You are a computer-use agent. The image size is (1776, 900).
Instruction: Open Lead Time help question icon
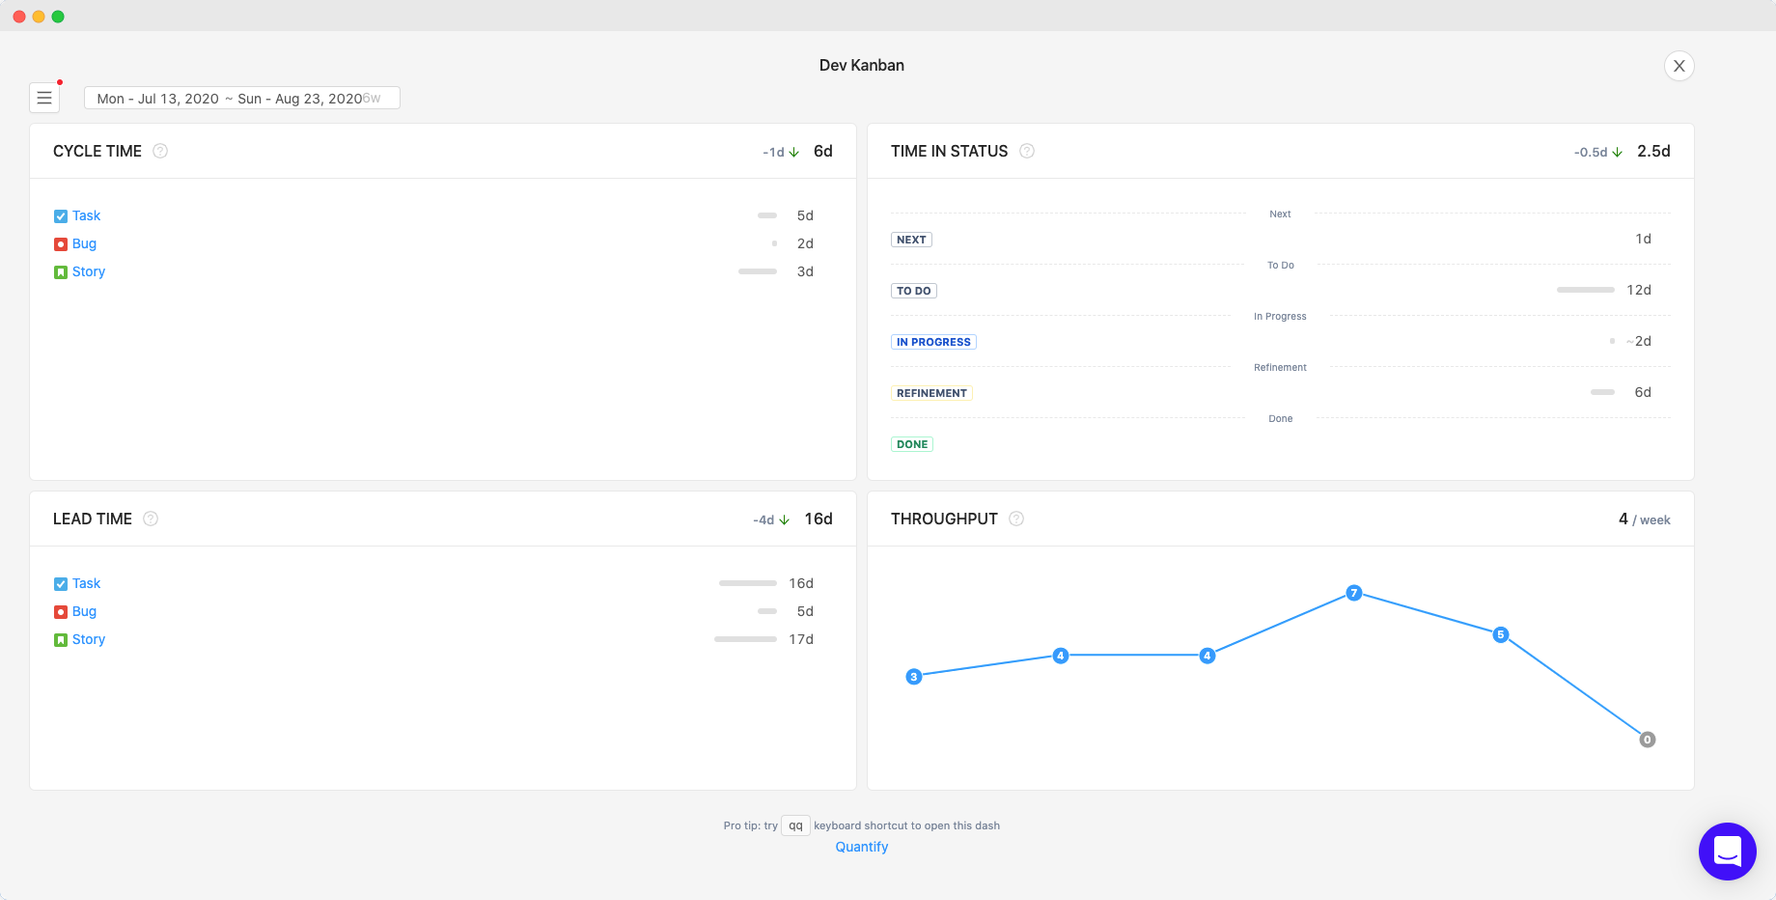click(x=151, y=519)
